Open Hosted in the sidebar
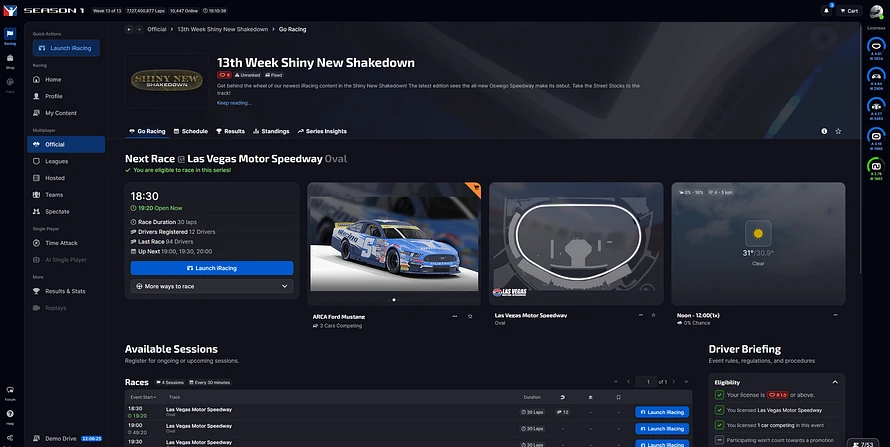 (x=66, y=178)
